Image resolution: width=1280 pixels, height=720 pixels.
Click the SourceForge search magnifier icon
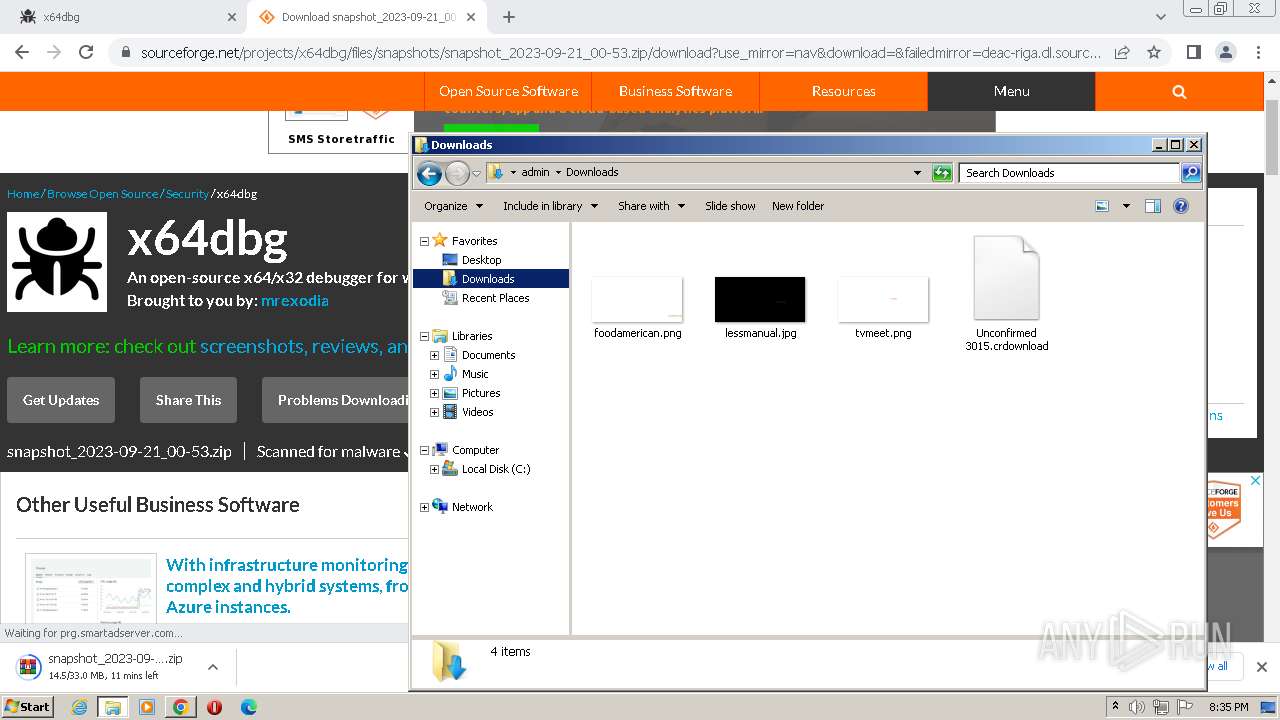coord(1179,91)
